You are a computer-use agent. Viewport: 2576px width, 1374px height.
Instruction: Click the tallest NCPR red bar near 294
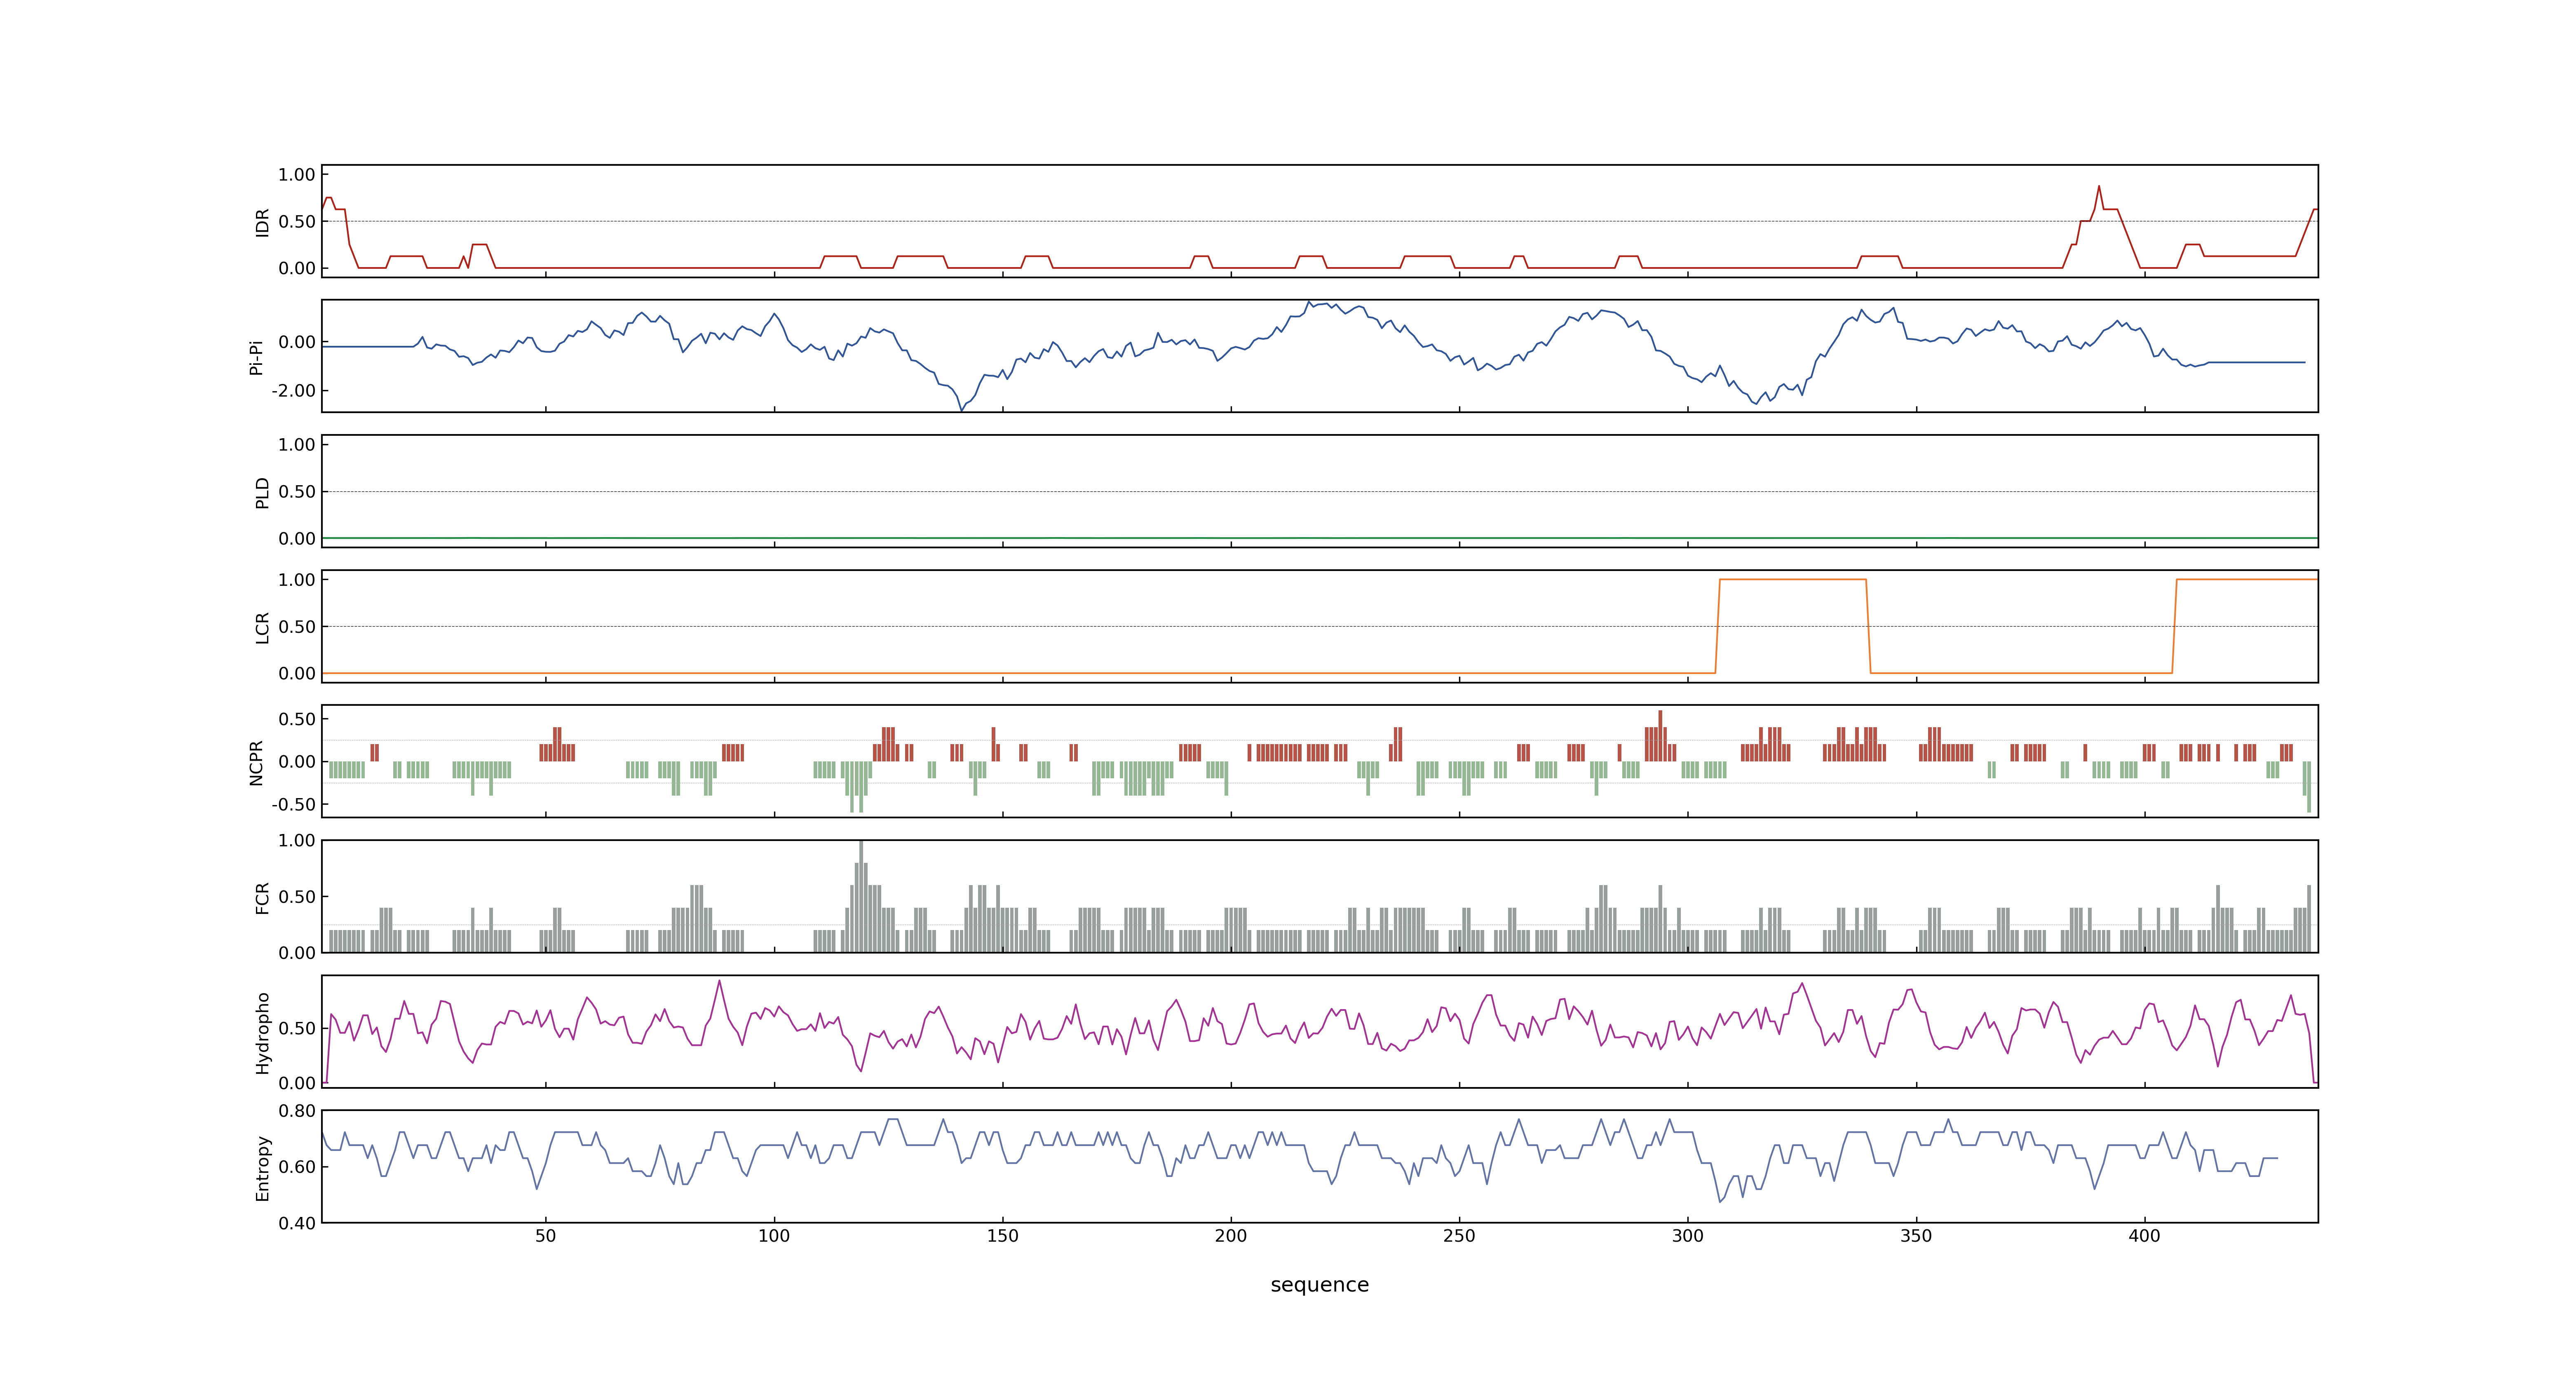click(1660, 736)
